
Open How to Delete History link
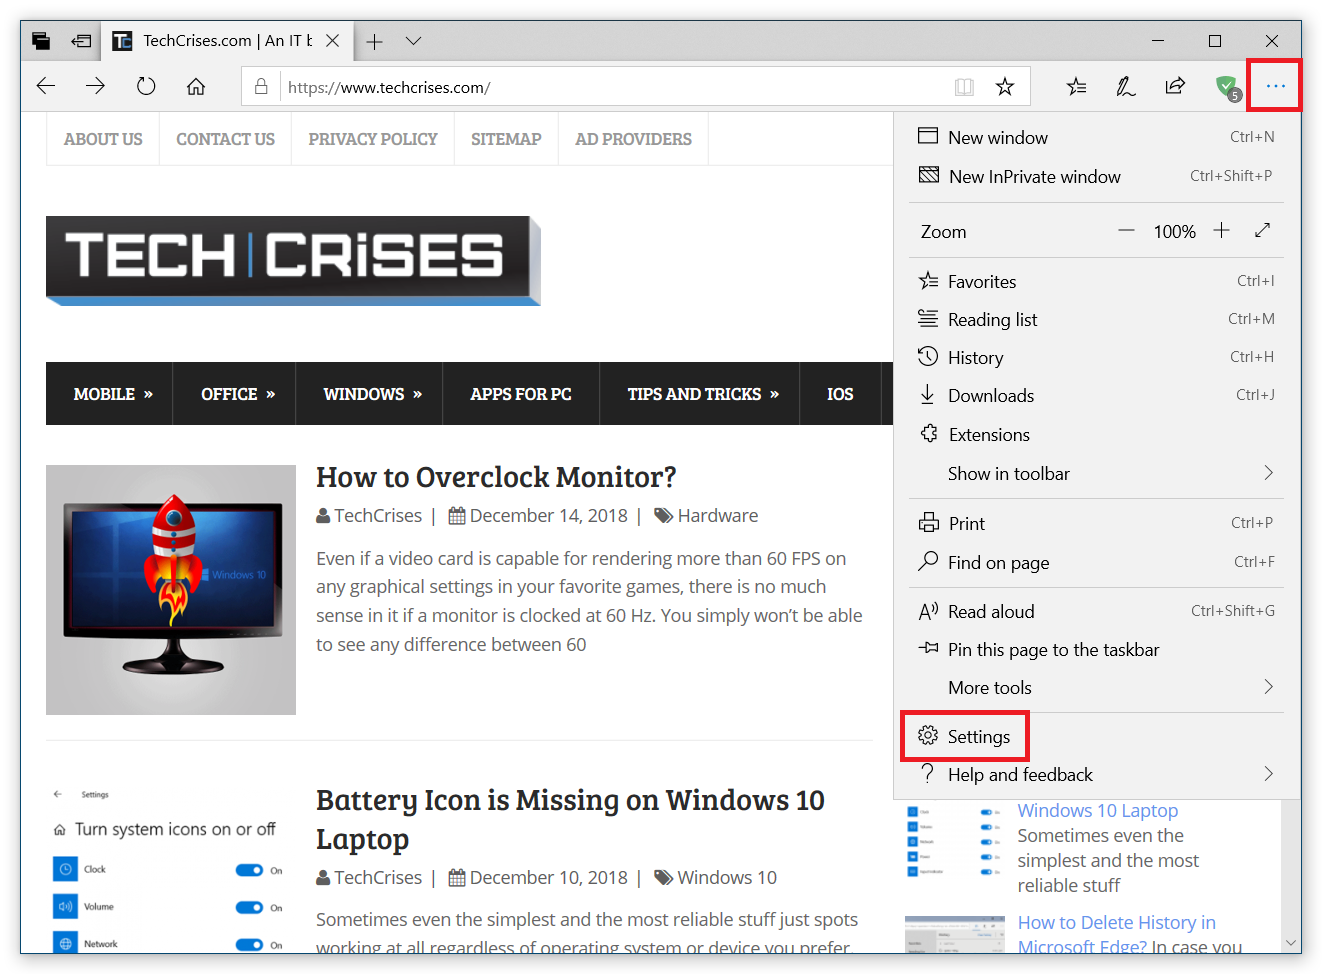coord(1117,934)
